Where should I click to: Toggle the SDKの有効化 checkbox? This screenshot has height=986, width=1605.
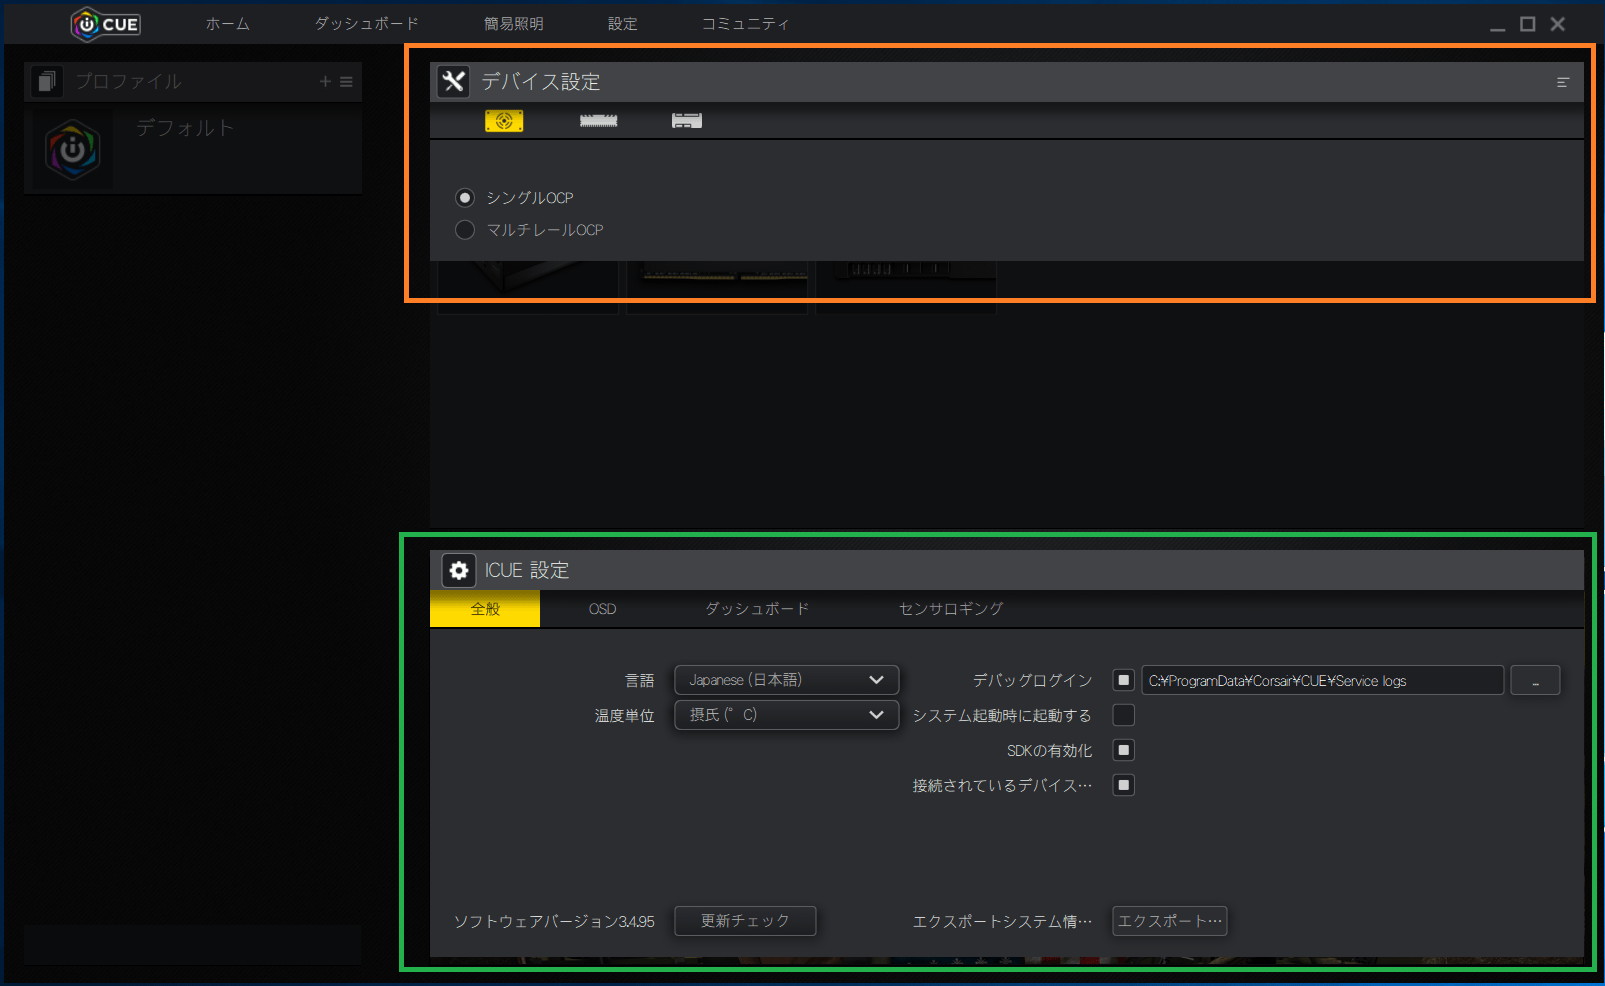[1124, 750]
